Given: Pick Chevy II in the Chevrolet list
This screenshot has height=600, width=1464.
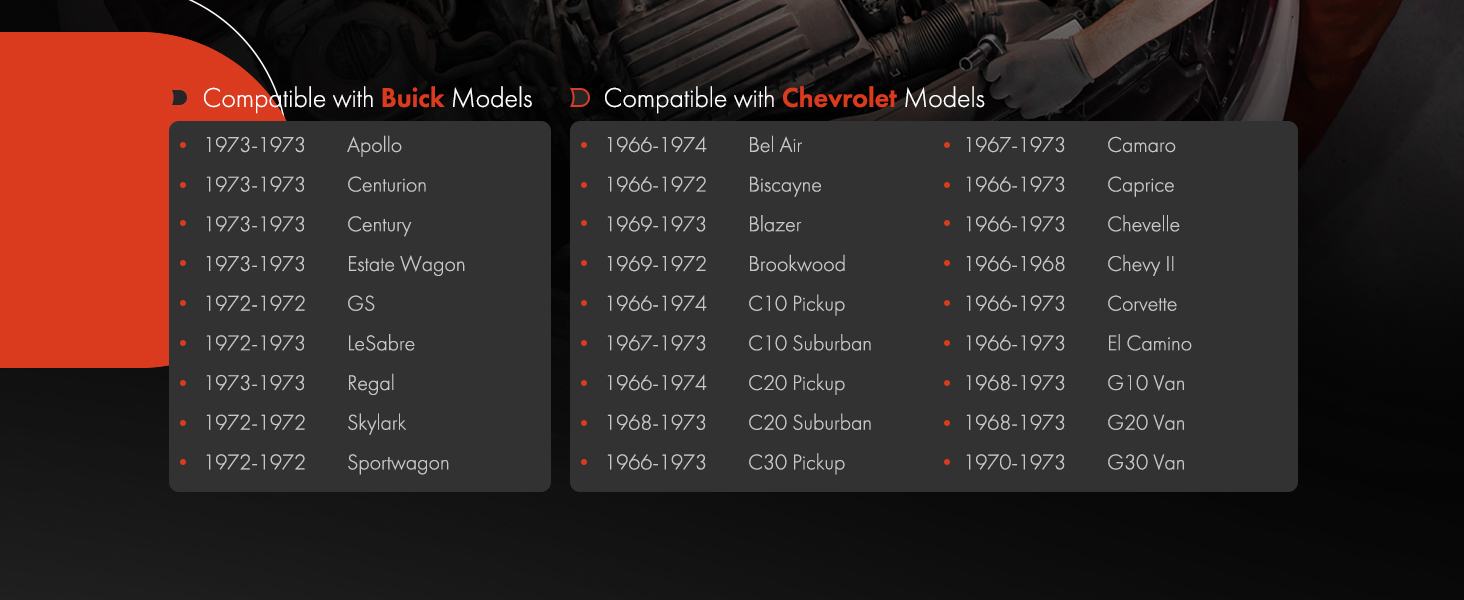Looking at the screenshot, I should (1141, 265).
